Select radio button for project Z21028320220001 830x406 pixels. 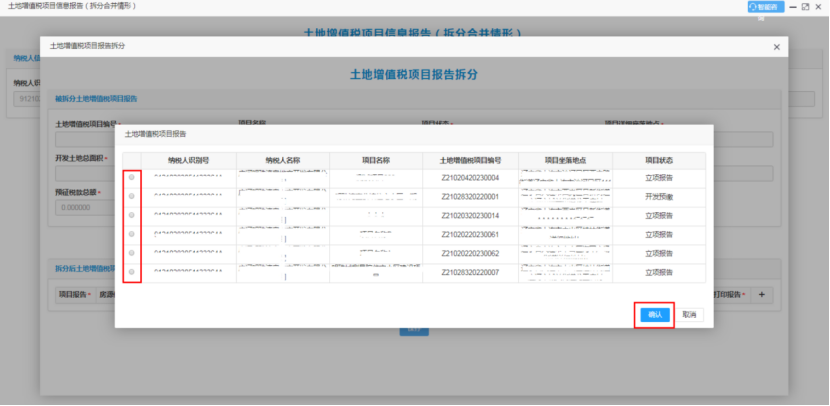(132, 196)
